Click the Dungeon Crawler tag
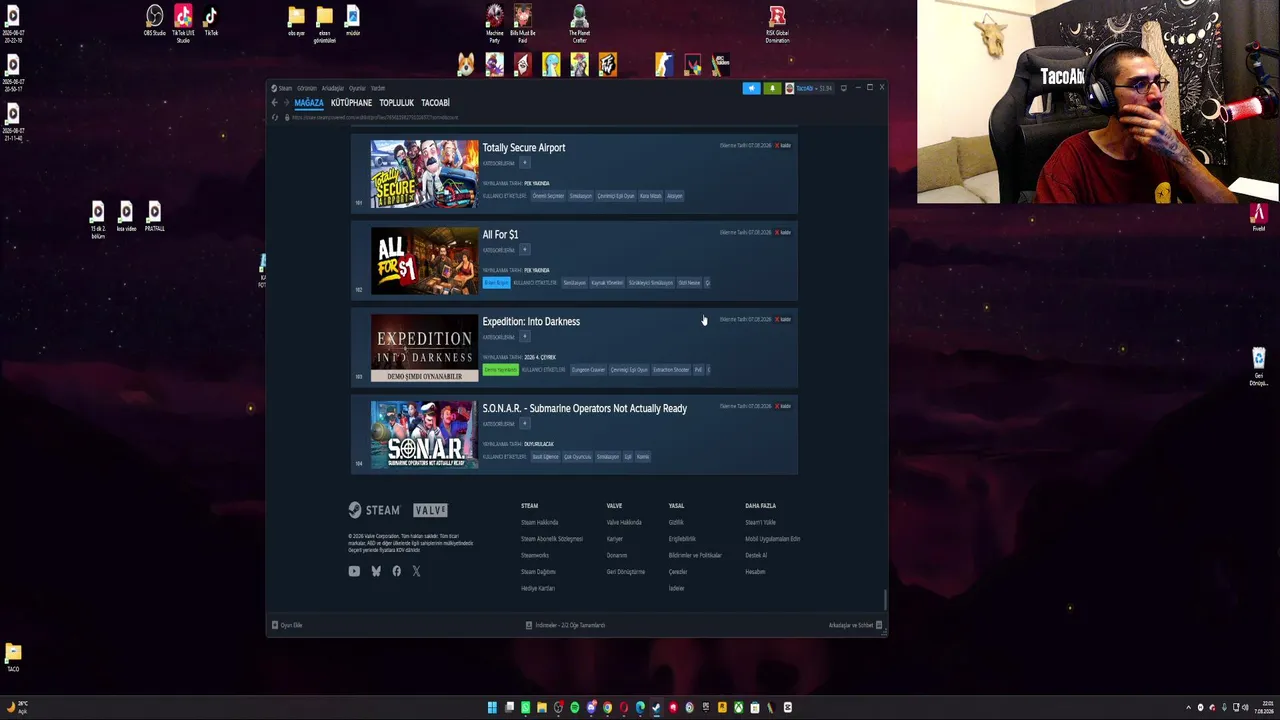The width and height of the screenshot is (1280, 720). (x=589, y=370)
